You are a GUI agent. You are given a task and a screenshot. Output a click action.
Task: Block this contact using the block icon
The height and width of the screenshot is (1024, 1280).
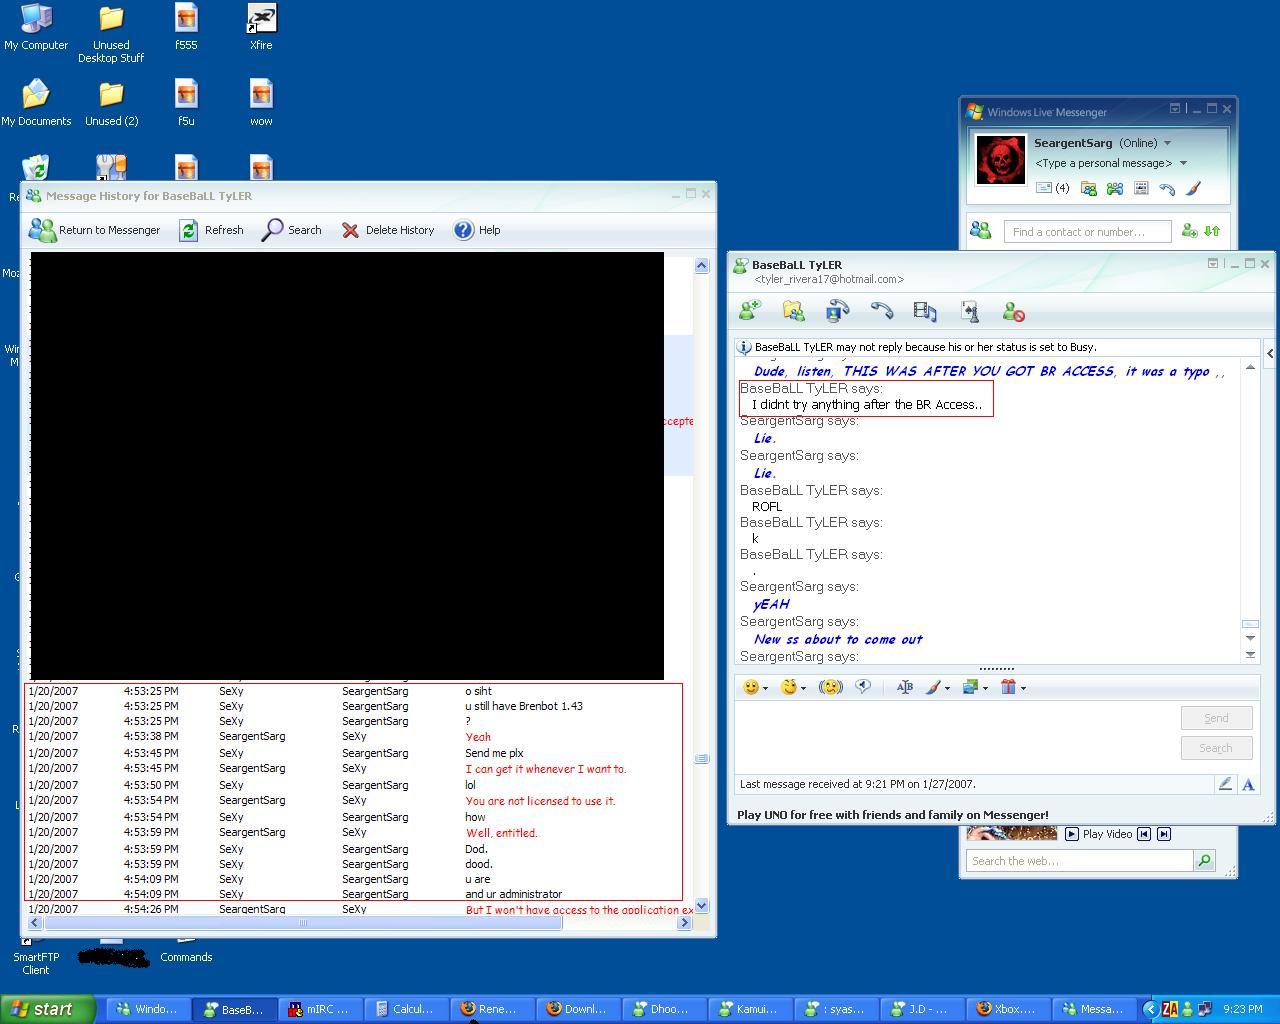click(1013, 312)
